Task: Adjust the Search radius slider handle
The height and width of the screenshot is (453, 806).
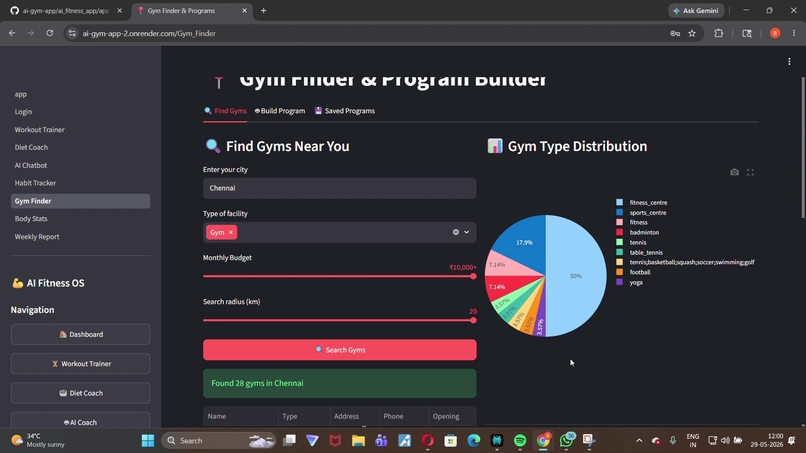Action: pyautogui.click(x=473, y=320)
